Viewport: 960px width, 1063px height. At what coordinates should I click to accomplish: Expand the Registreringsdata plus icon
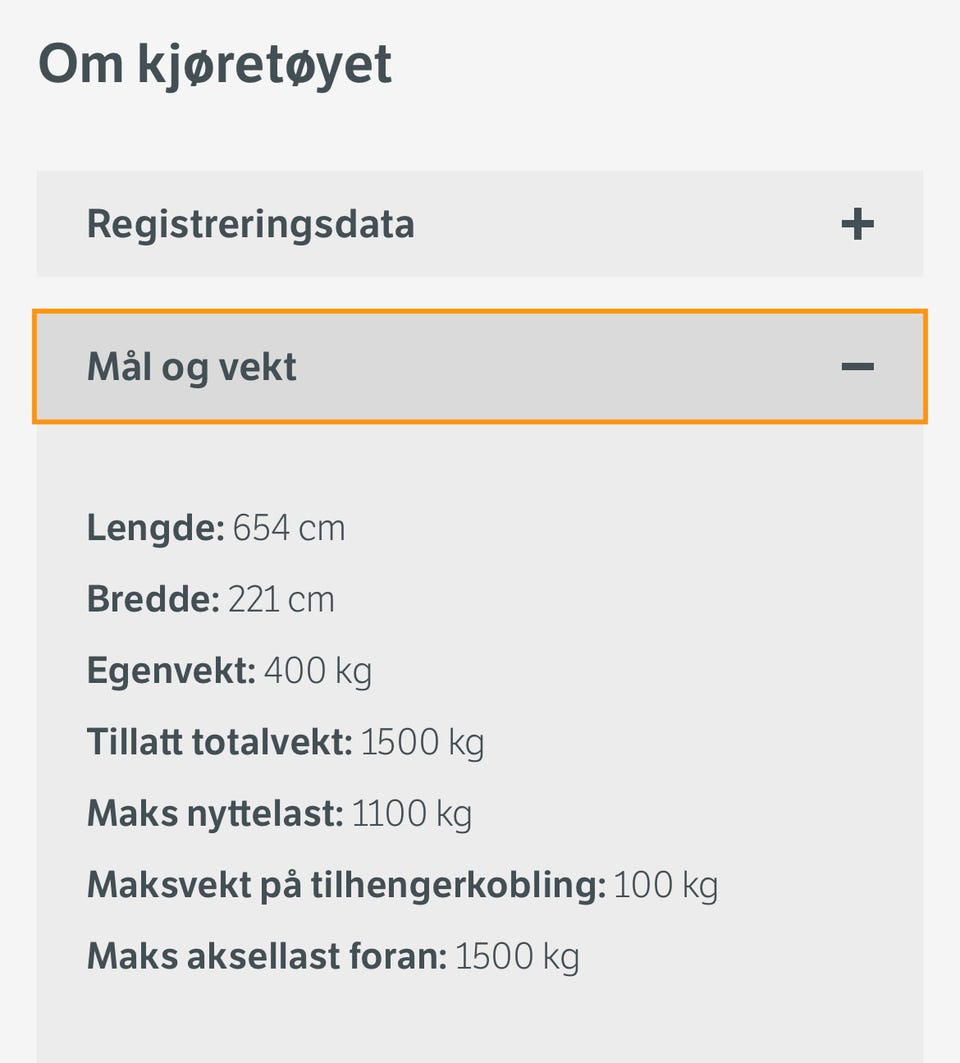(857, 224)
